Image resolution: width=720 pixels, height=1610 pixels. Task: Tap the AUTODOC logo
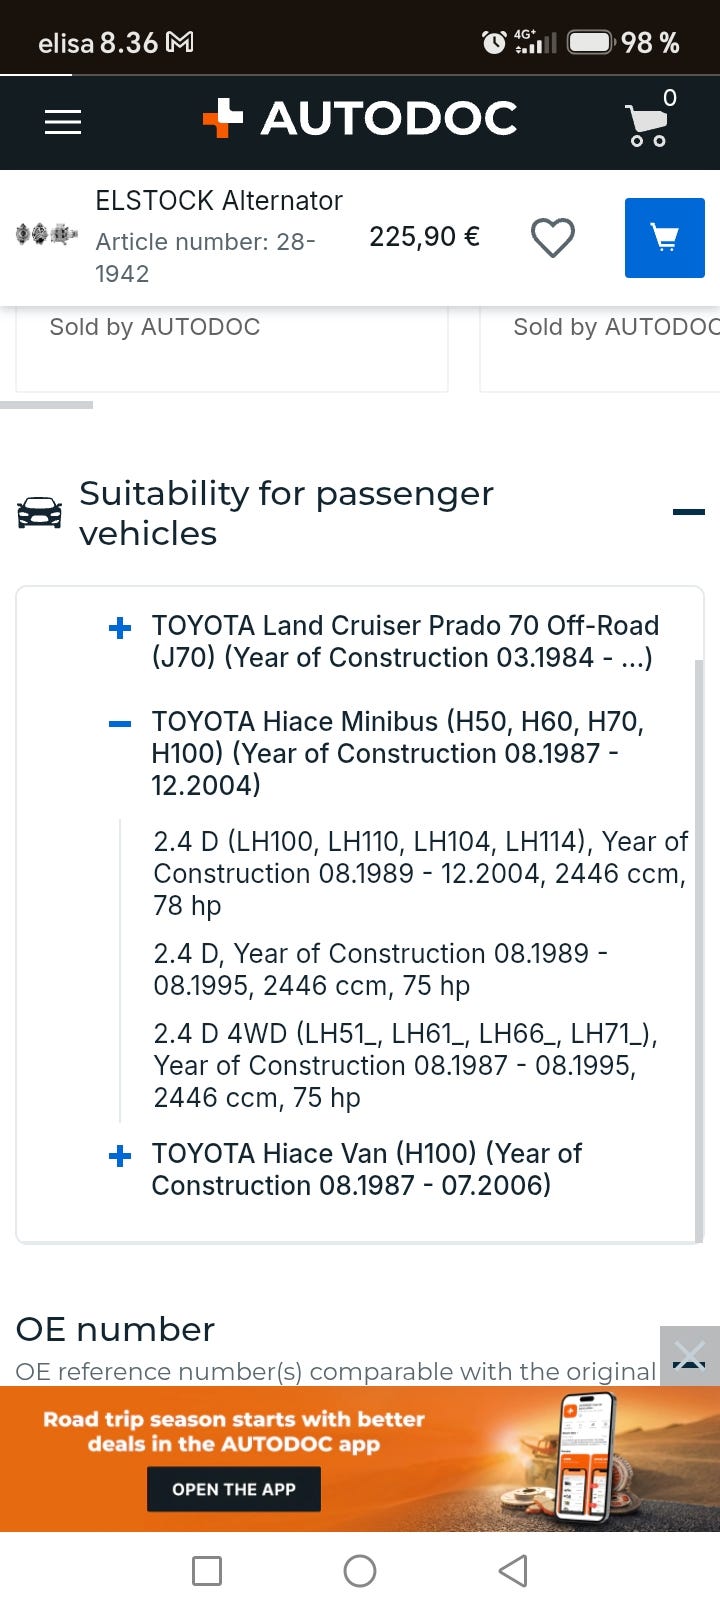(360, 118)
